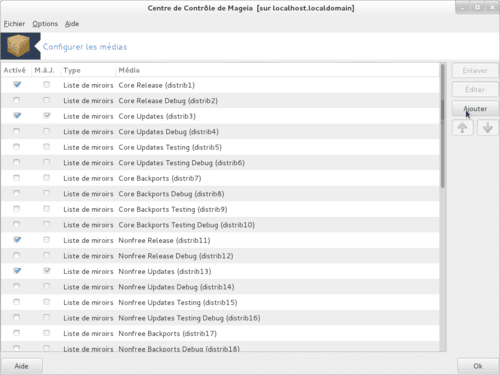Select the Core Updates Testing (distrib5) row
This screenshot has width=500, height=375.
[x=220, y=147]
